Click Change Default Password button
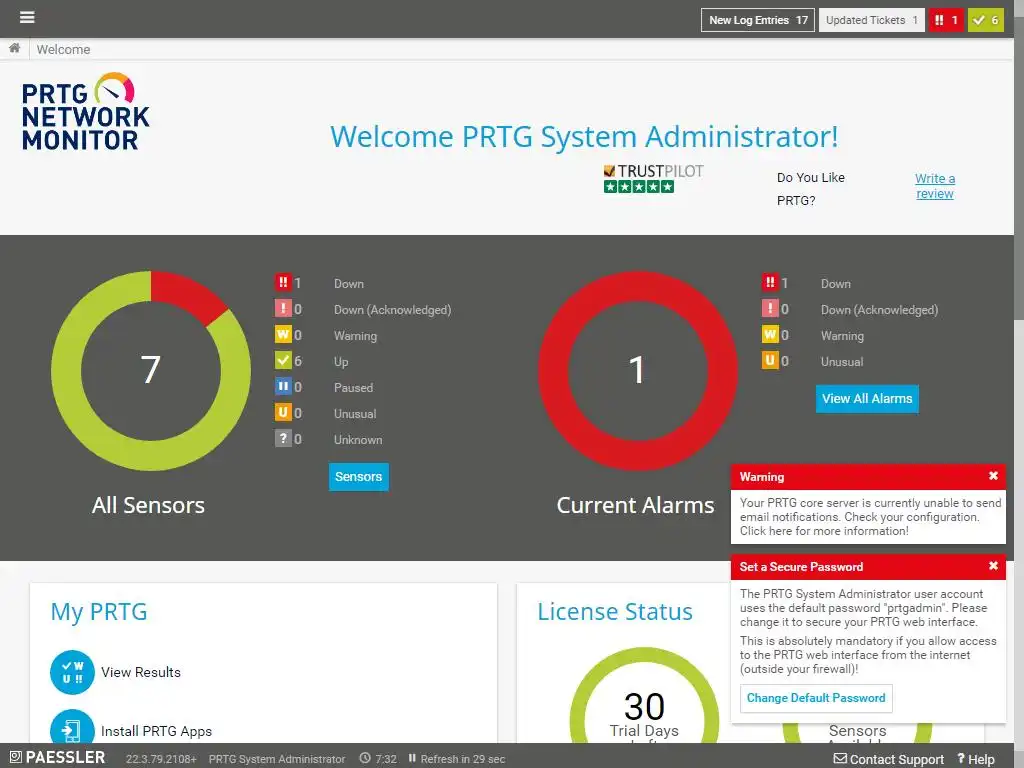The height and width of the screenshot is (768, 1024). (816, 698)
